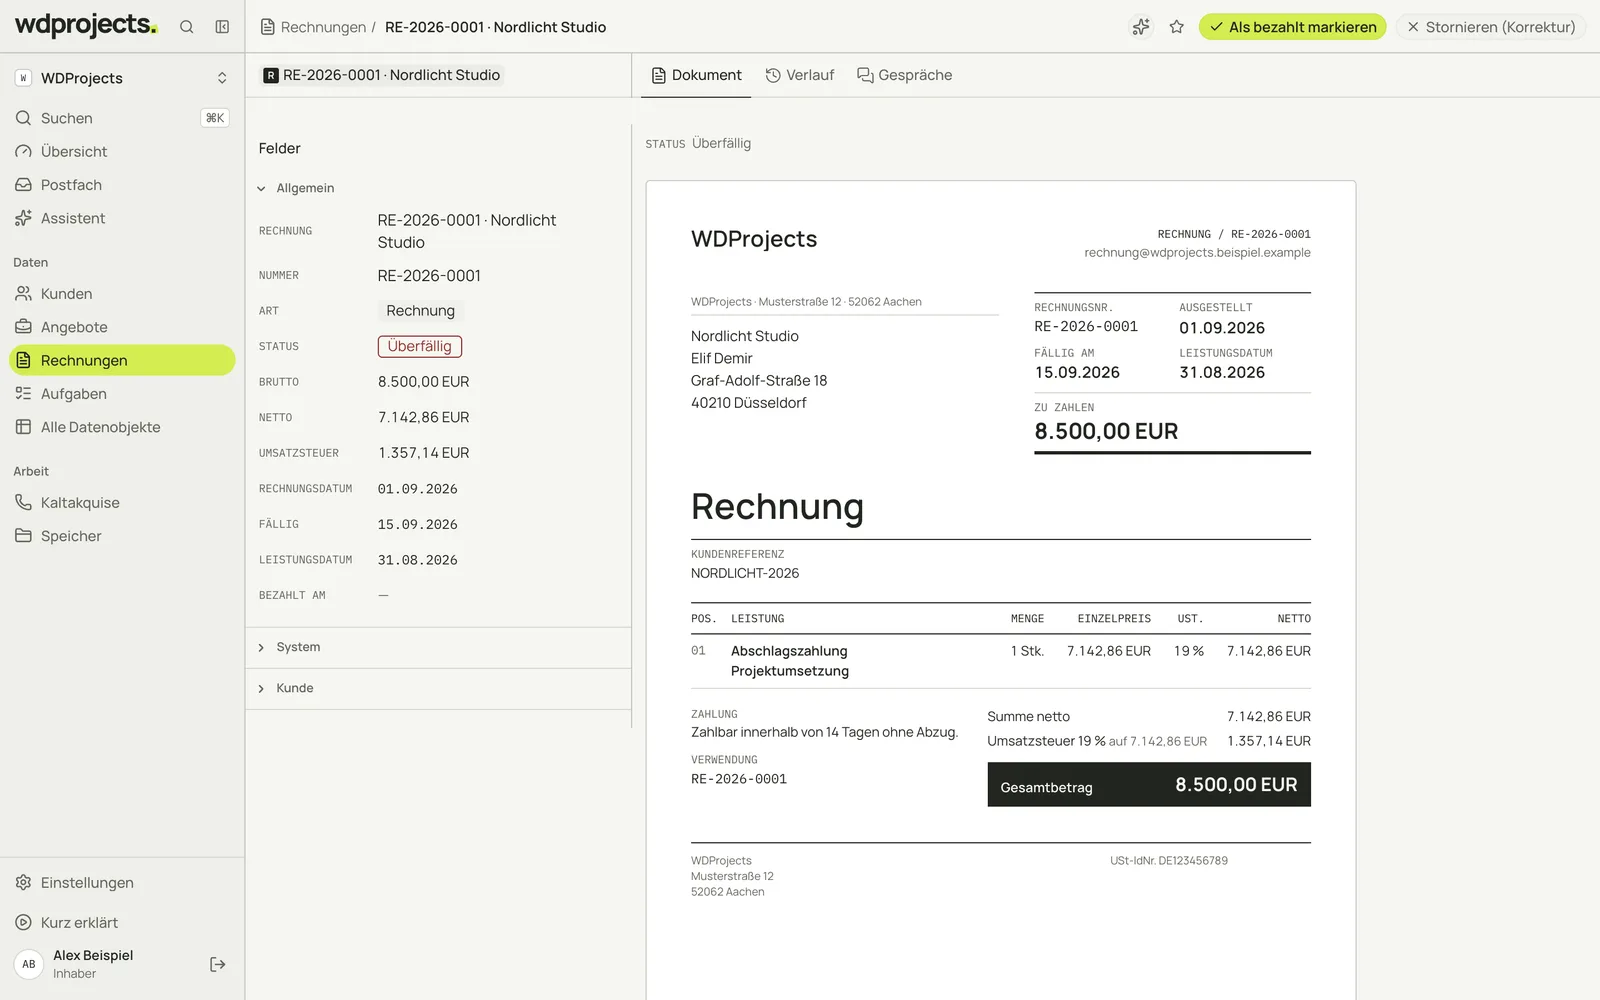The width and height of the screenshot is (1600, 1000).
Task: Open Postfach inbox
Action: pos(122,185)
